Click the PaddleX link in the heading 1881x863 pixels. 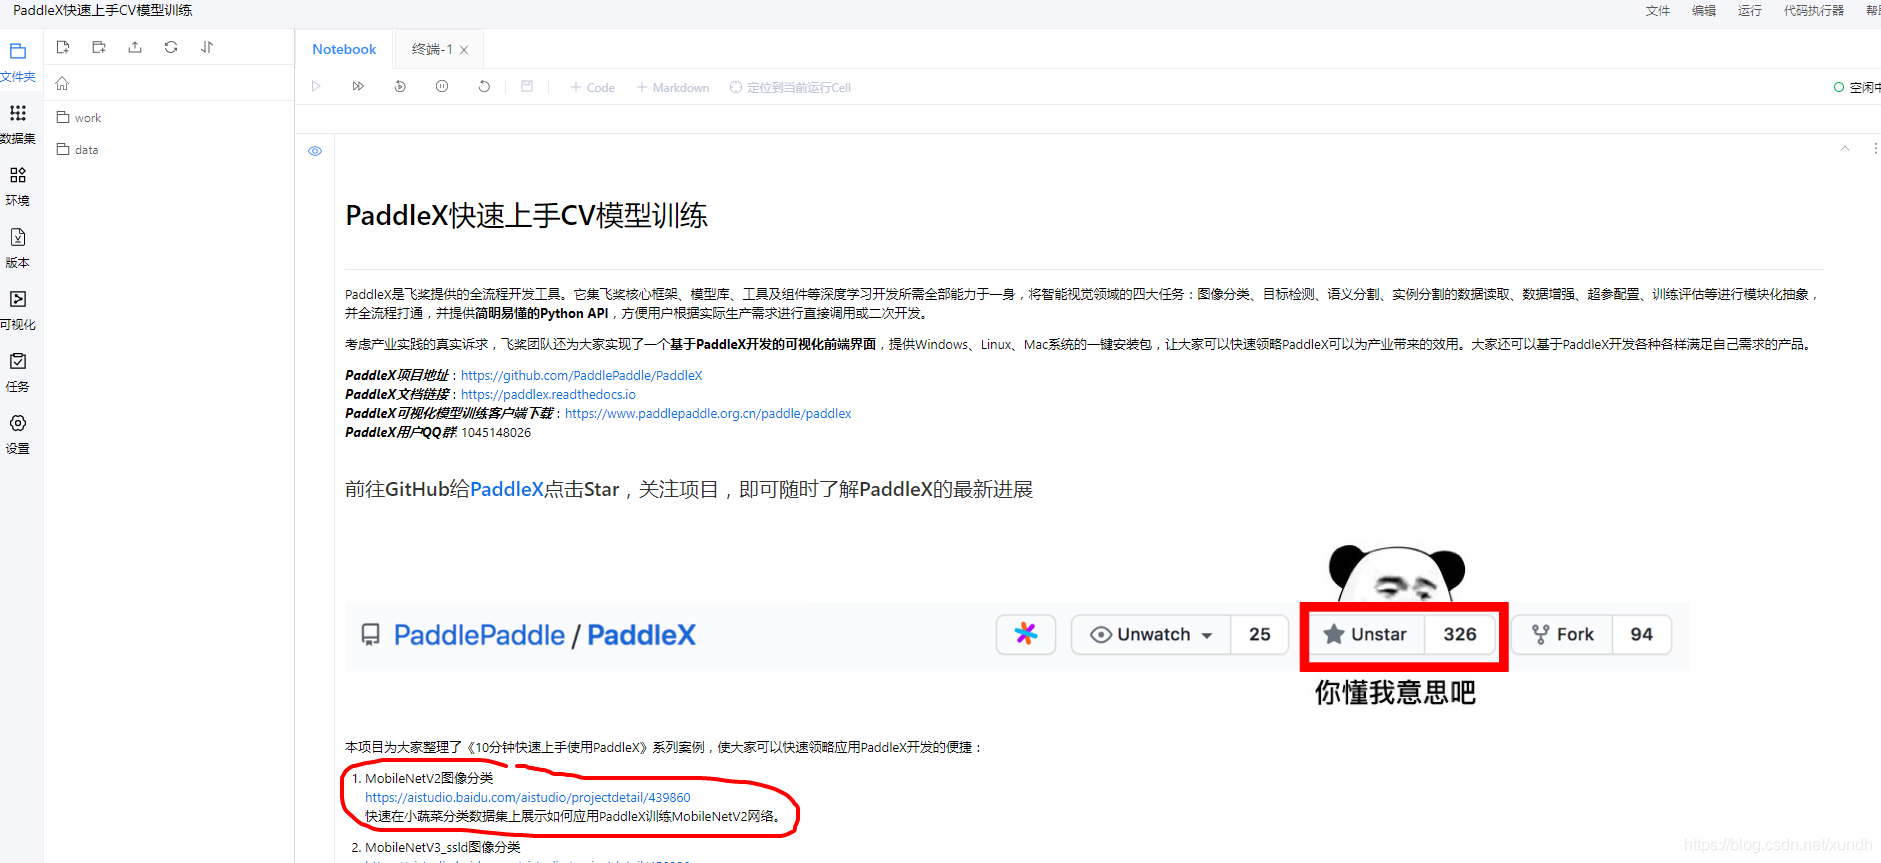[x=506, y=489]
